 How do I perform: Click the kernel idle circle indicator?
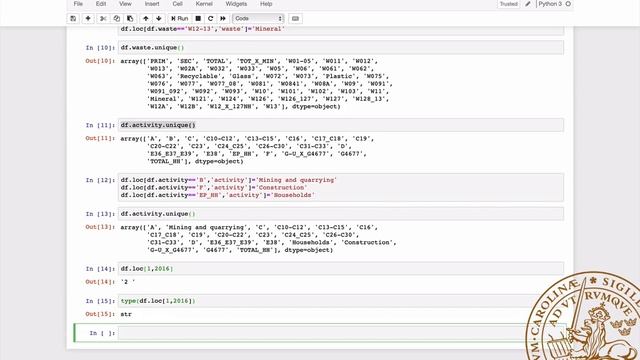568,4
